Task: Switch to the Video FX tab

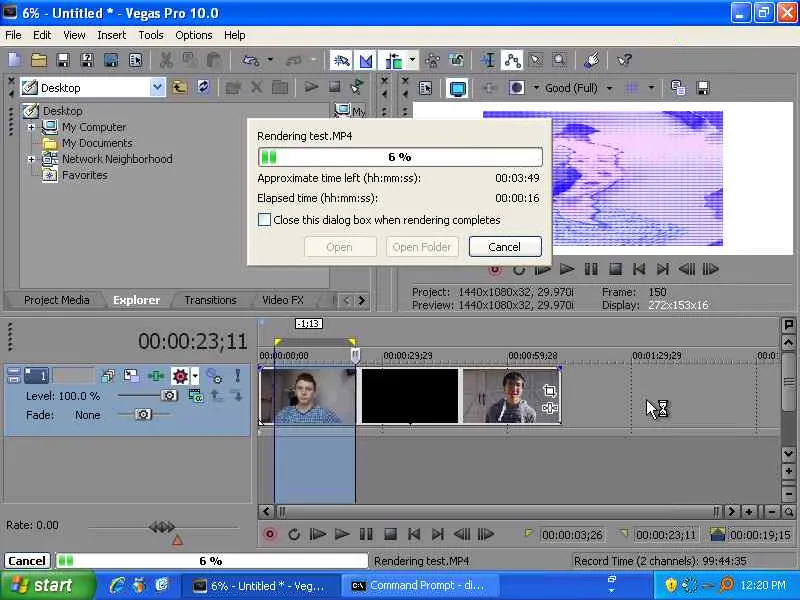Action: 283,300
